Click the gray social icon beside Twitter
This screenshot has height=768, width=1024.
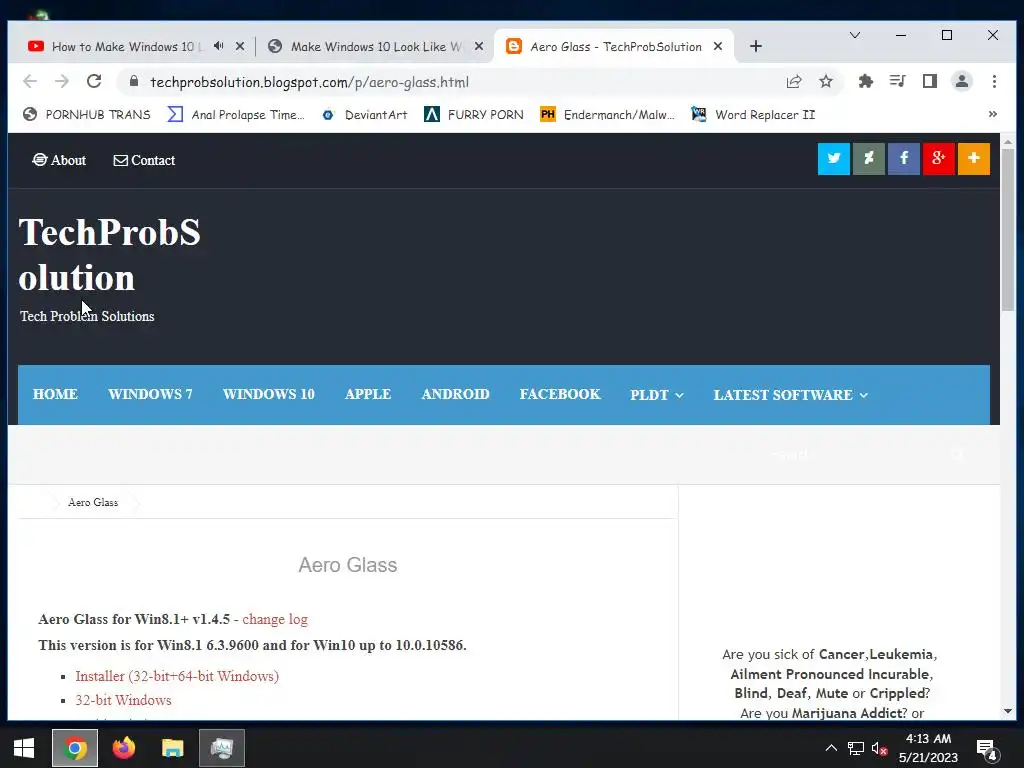click(x=869, y=159)
